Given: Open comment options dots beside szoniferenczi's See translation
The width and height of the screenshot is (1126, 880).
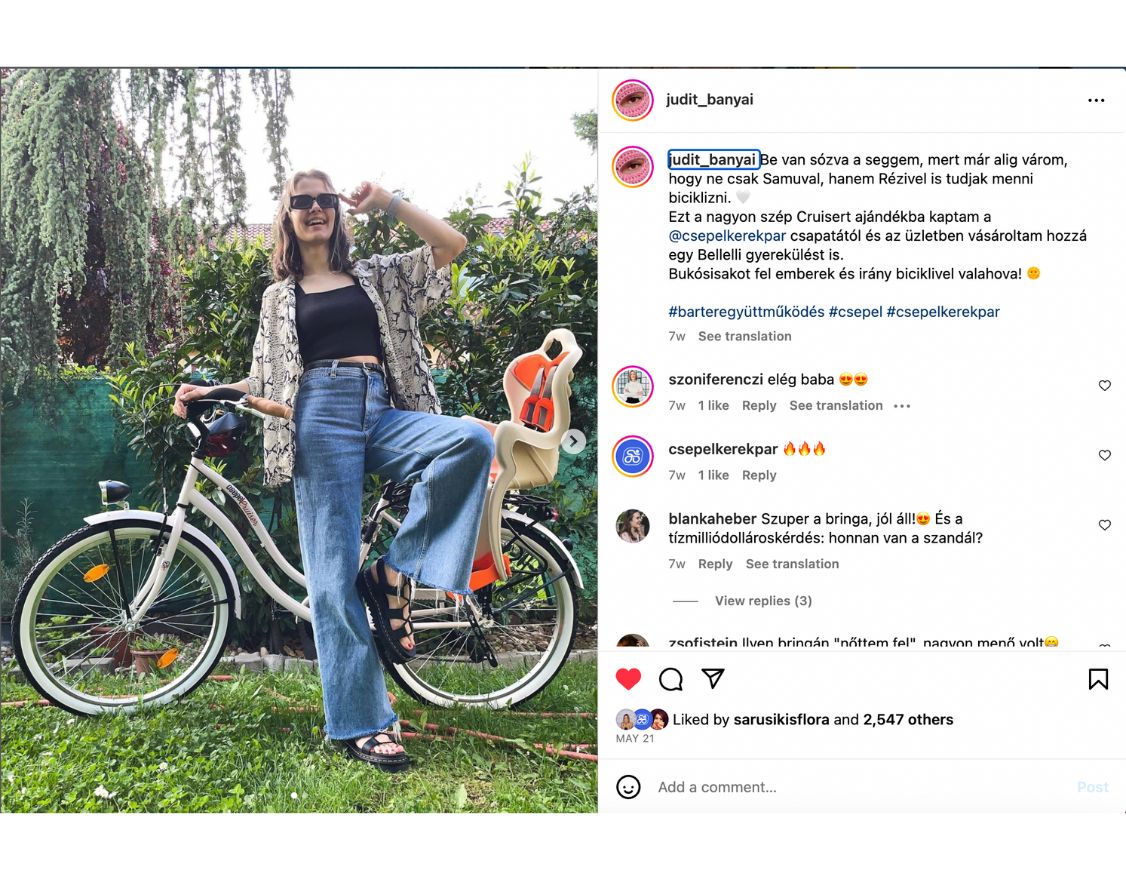Looking at the screenshot, I should (x=902, y=406).
